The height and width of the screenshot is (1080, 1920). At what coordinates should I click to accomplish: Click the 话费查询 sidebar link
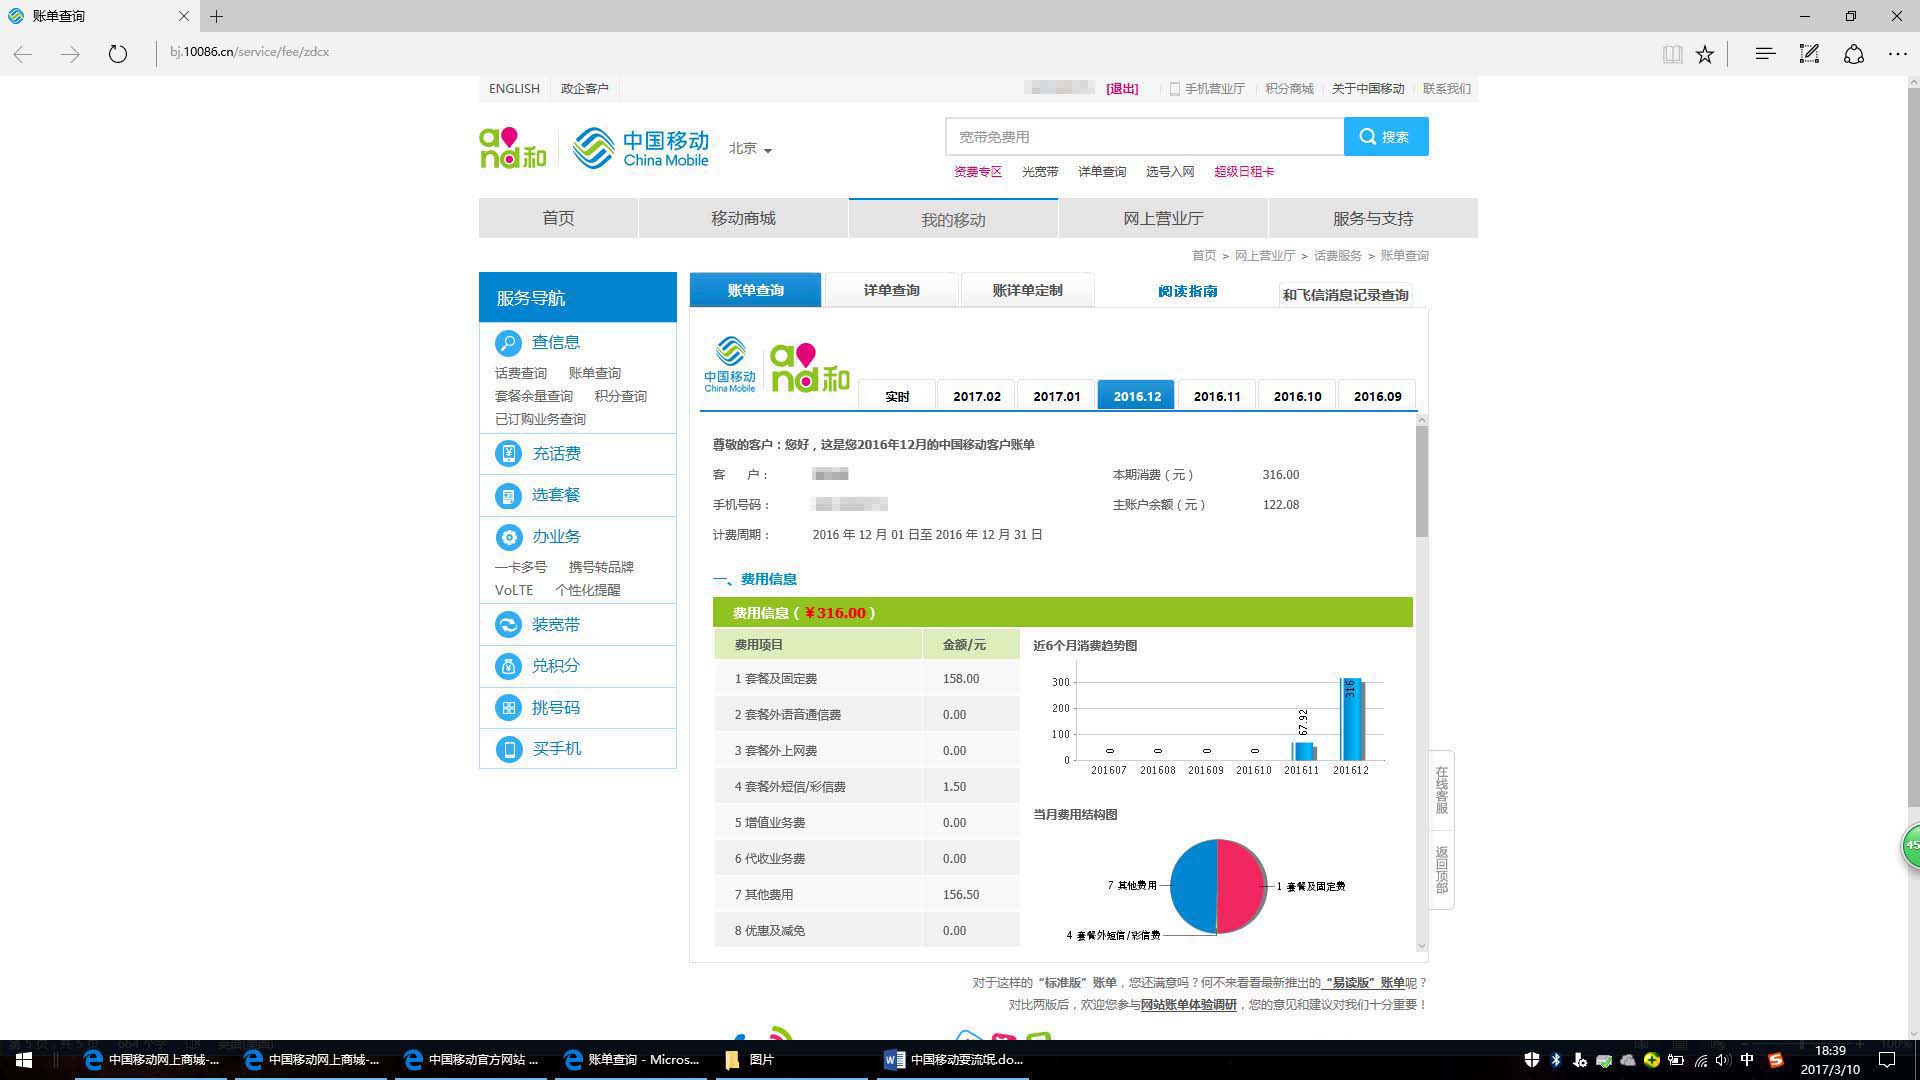click(x=521, y=373)
